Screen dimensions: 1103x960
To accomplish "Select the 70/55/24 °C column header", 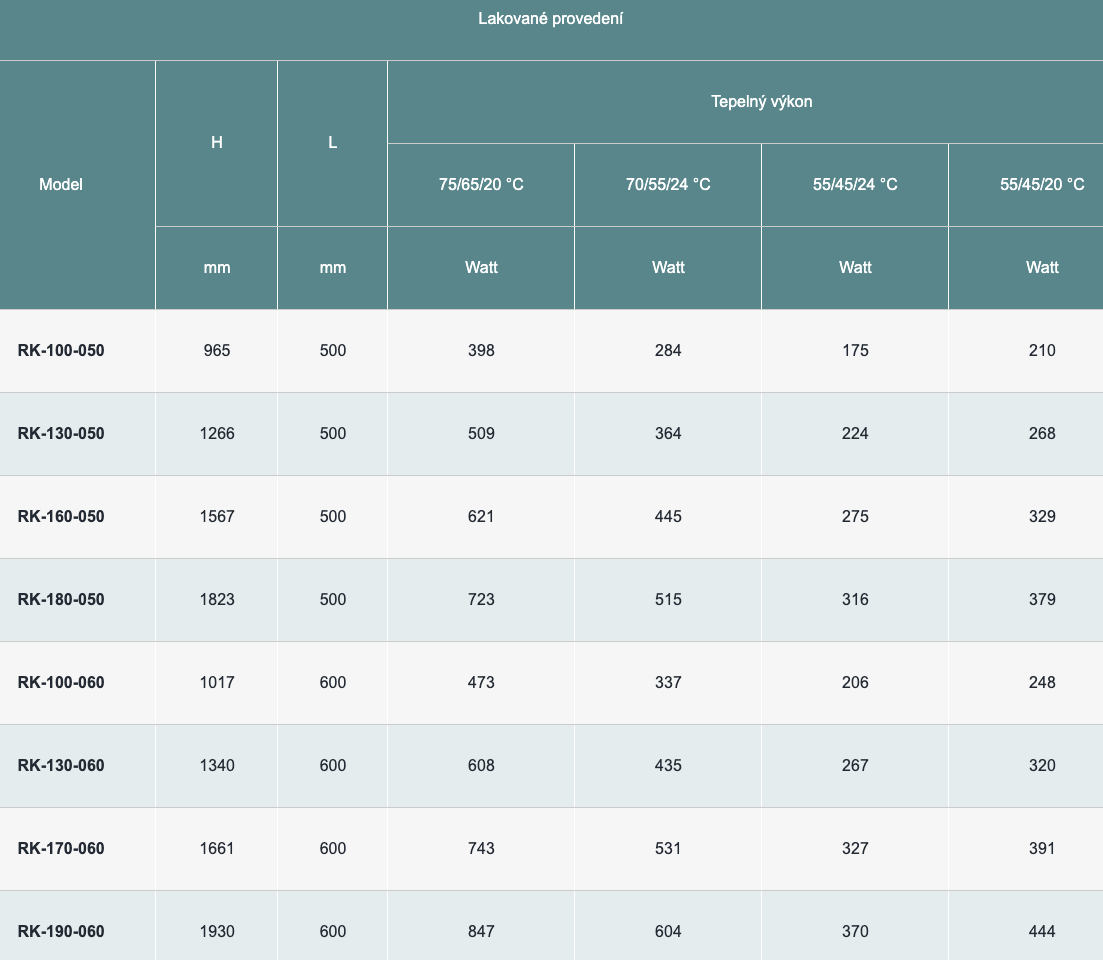I will click(668, 184).
